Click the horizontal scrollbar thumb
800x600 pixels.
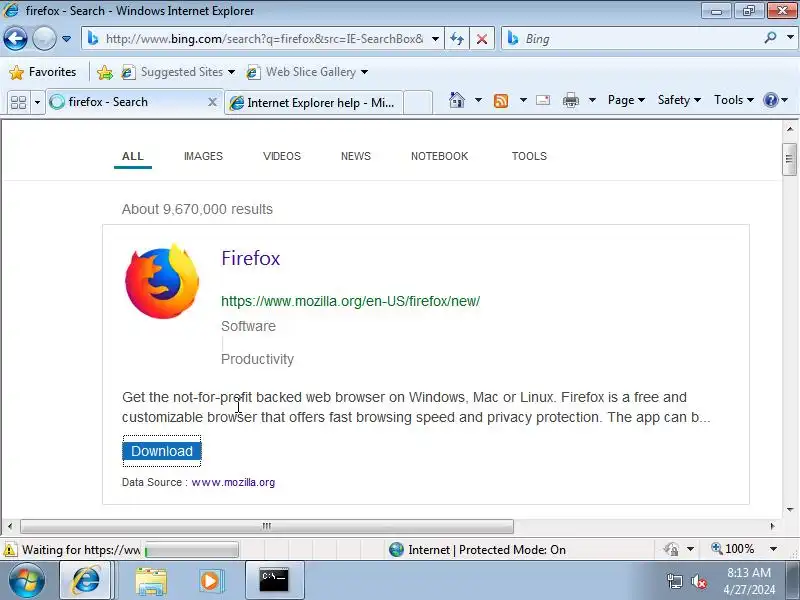[266, 526]
